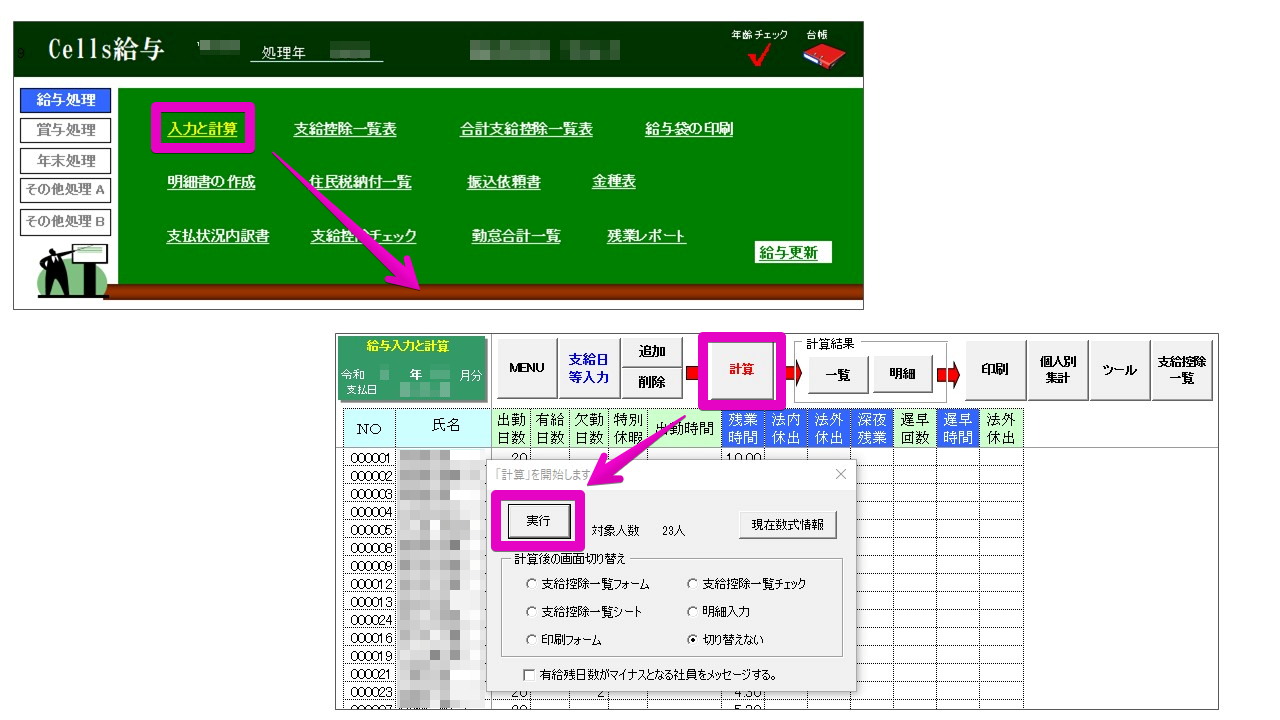1280x720 pixels.
Task: Click the 支給日等入力 button
Action: coord(588,368)
